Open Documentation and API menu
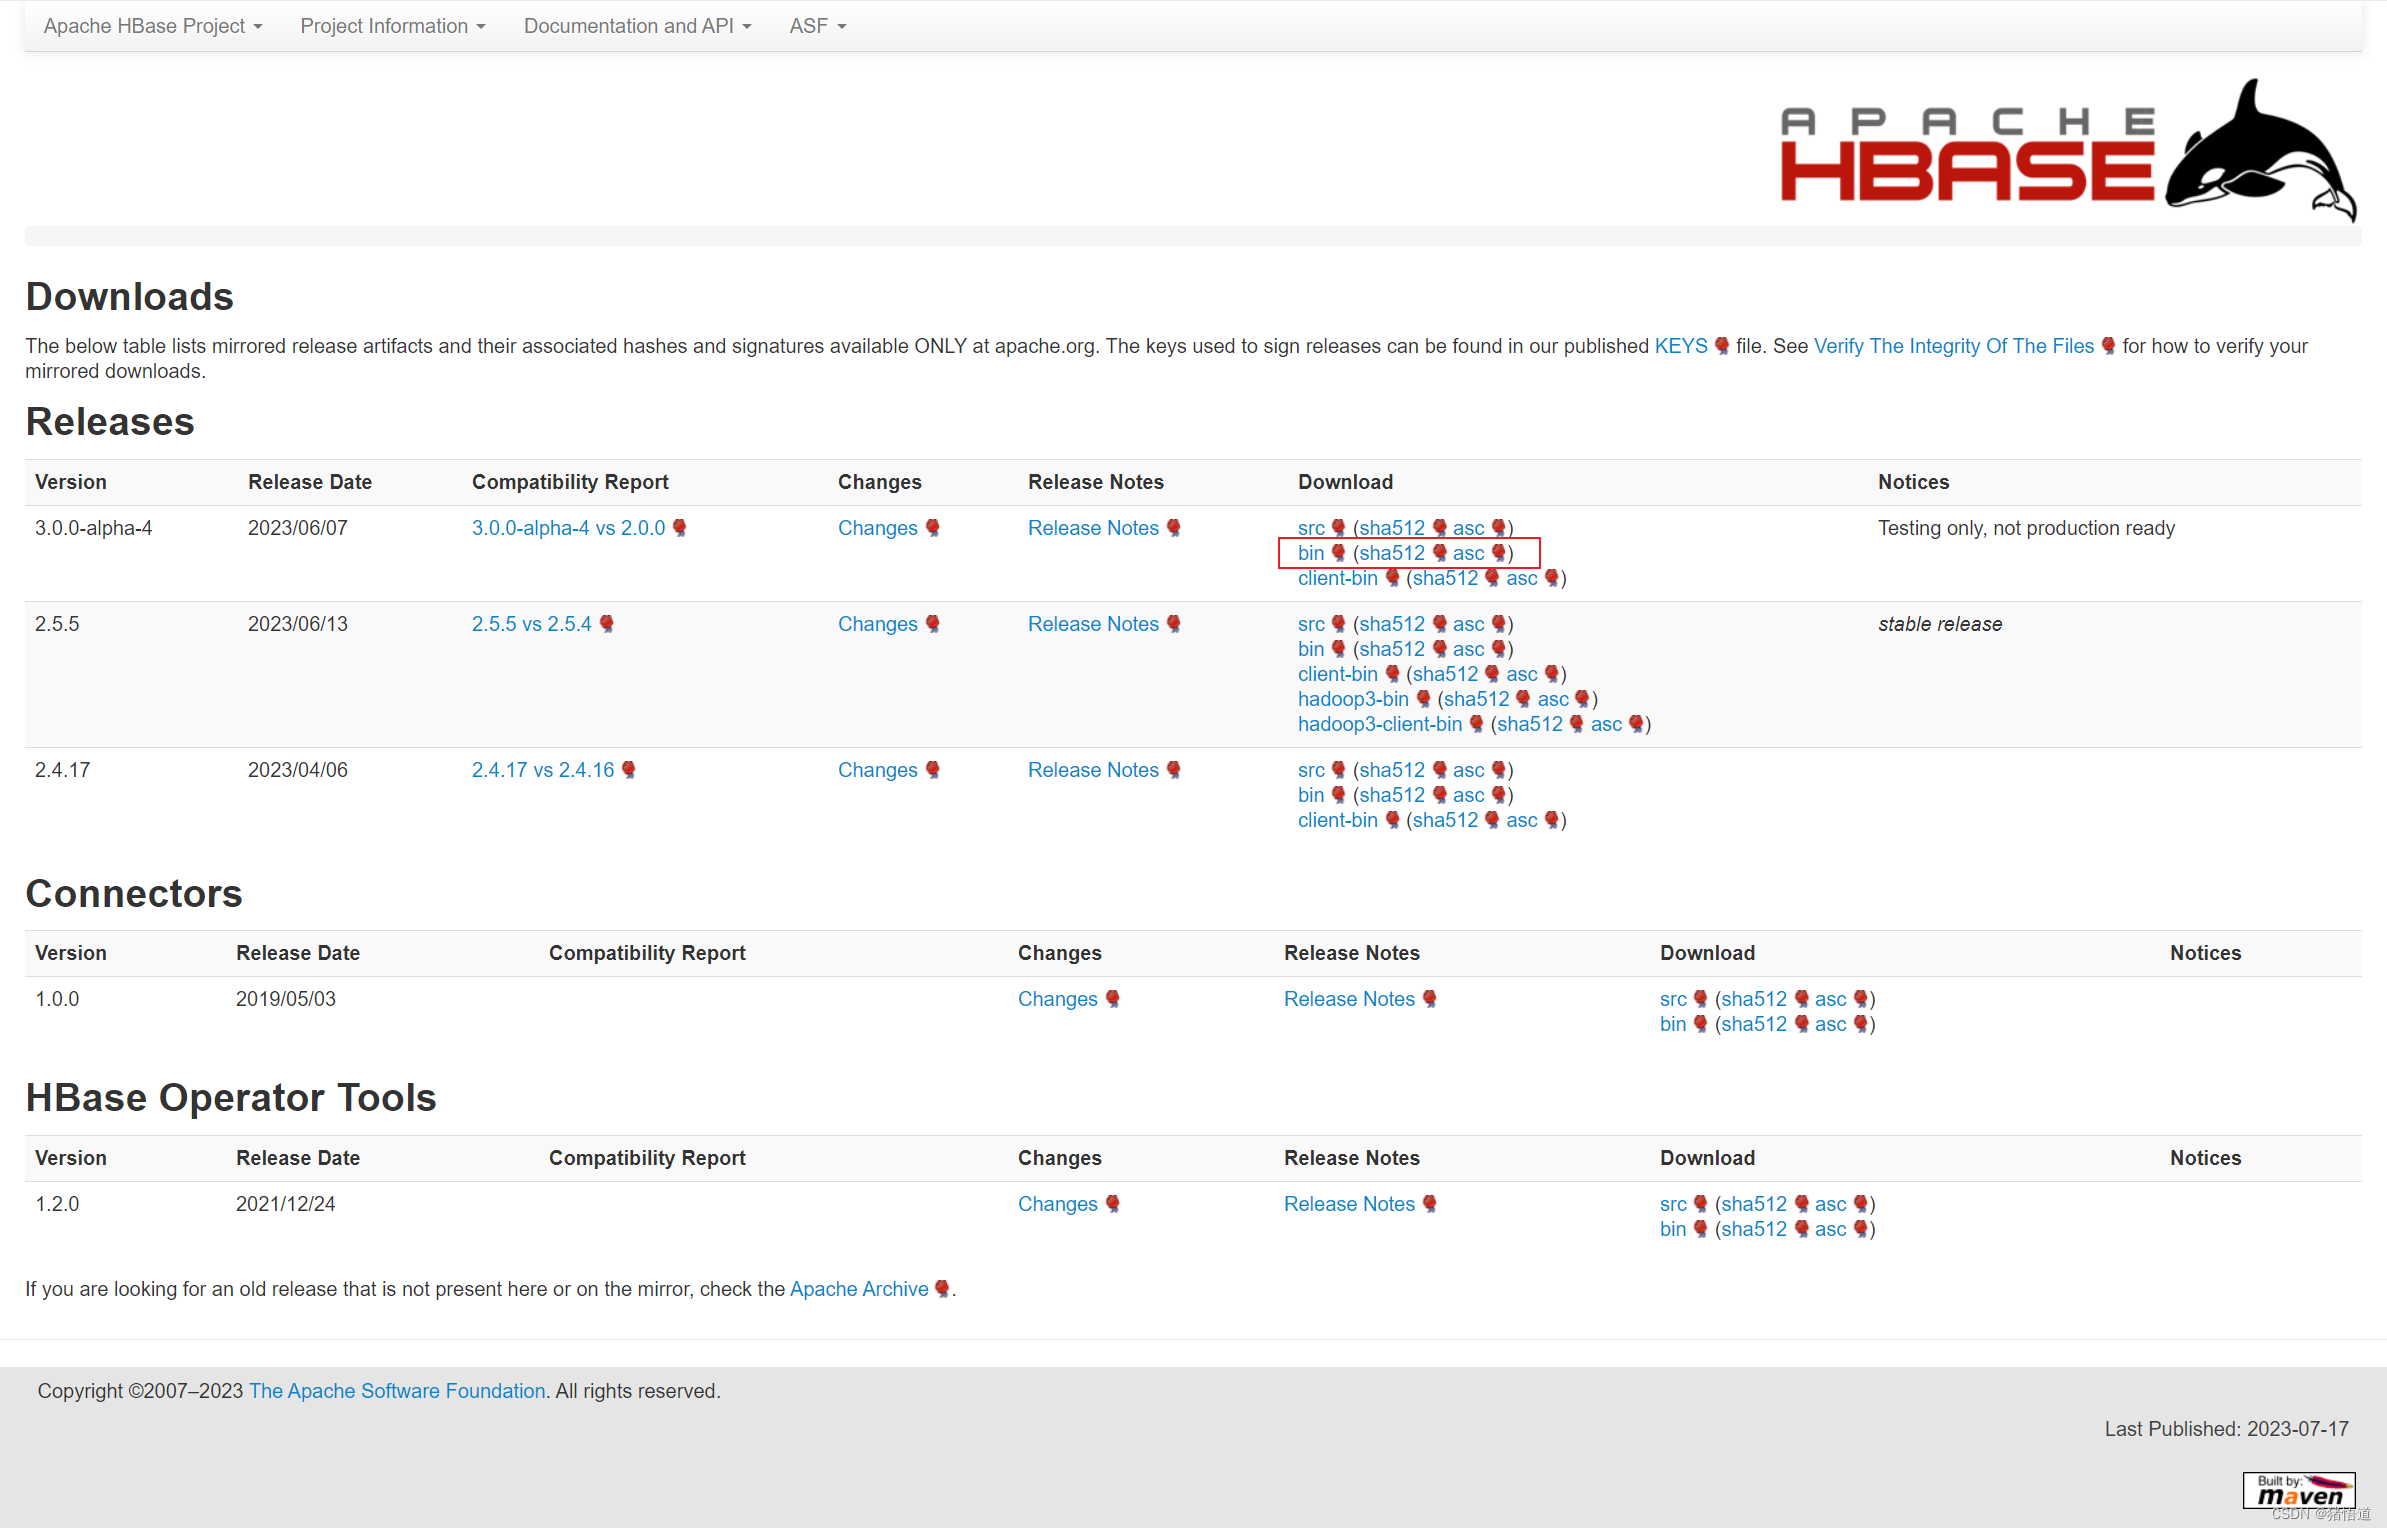Image resolution: width=2387 pixels, height=1530 pixels. 637,26
